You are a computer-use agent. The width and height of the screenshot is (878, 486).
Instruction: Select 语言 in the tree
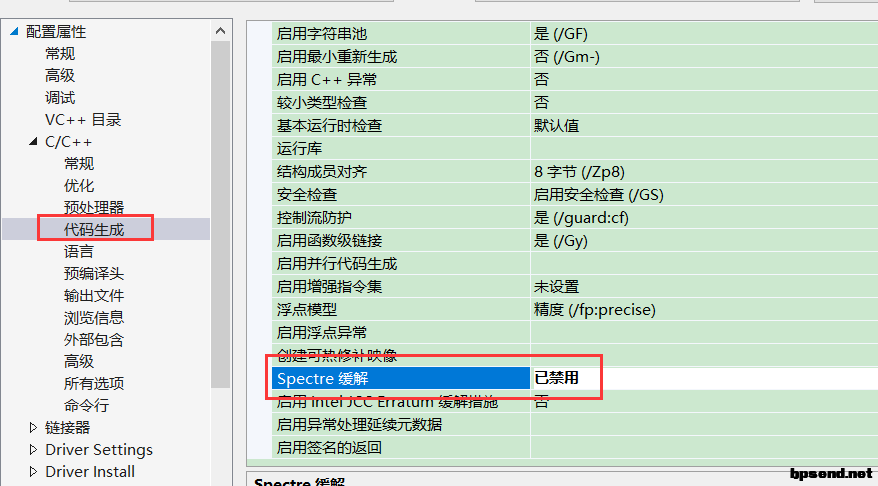pos(79,251)
